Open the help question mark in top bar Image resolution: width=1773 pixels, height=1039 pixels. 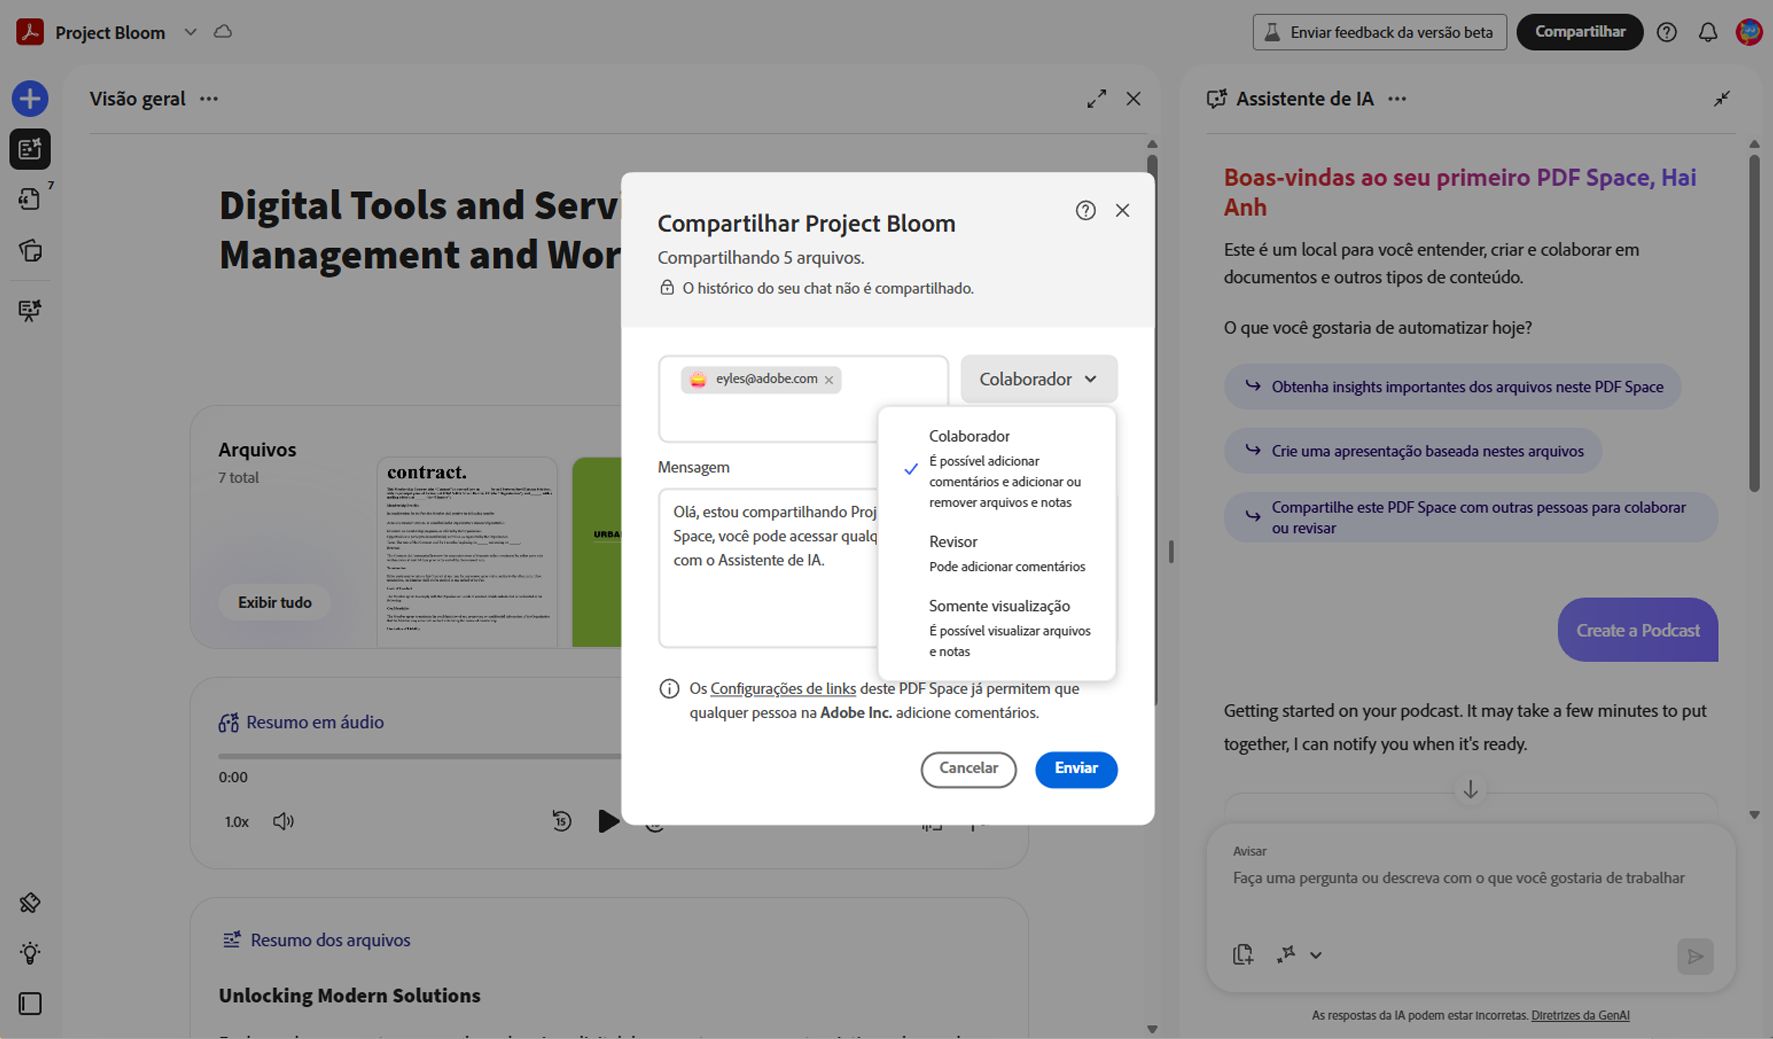(x=1666, y=32)
